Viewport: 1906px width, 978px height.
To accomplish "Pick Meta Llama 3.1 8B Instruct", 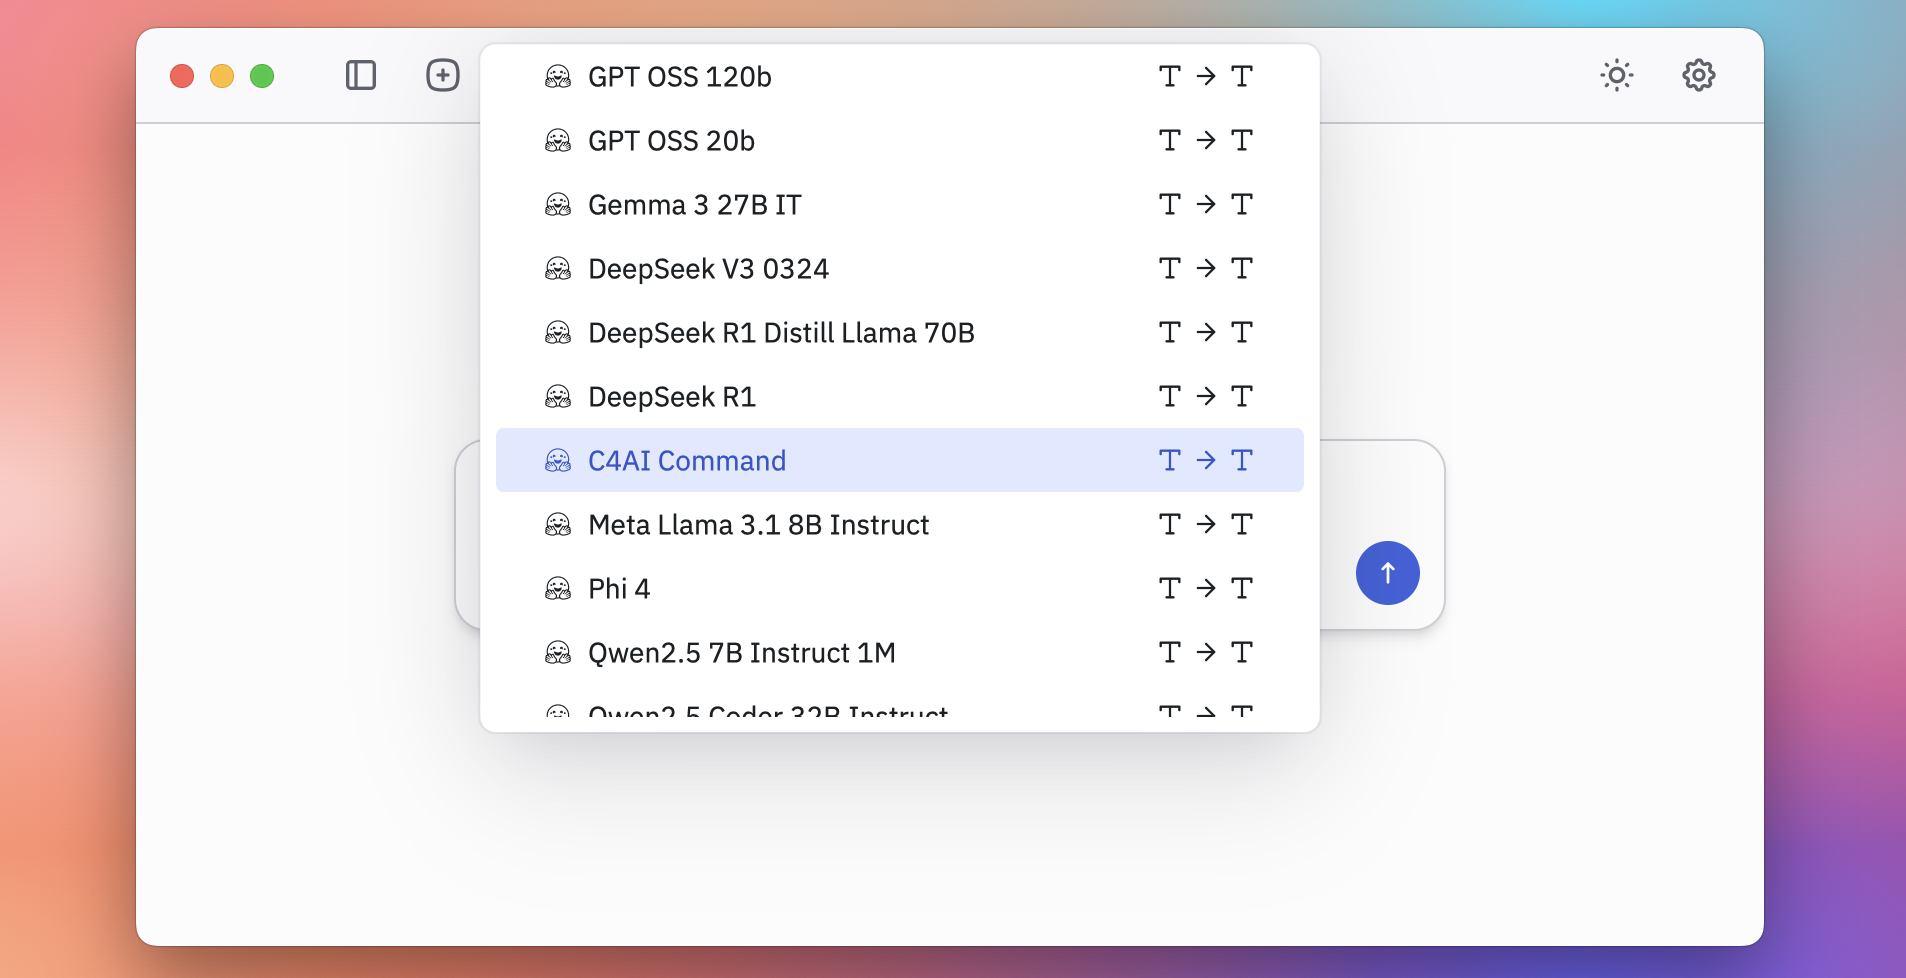I will point(758,525).
